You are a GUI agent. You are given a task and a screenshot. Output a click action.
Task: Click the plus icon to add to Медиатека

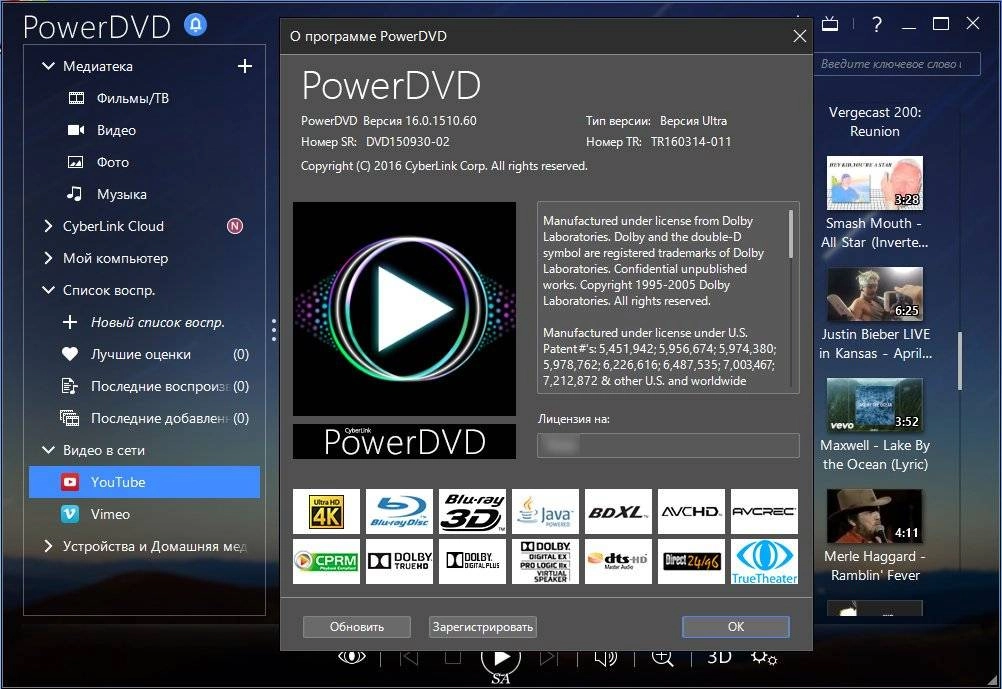[x=245, y=66]
